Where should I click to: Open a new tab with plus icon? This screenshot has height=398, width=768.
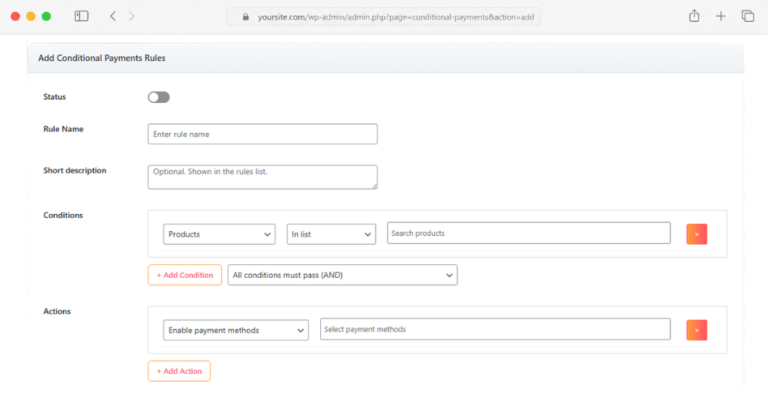pos(720,16)
